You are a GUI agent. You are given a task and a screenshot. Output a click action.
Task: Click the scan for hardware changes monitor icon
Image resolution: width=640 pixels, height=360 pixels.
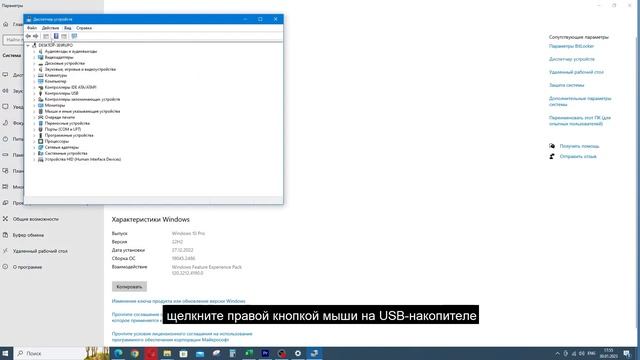point(74,36)
